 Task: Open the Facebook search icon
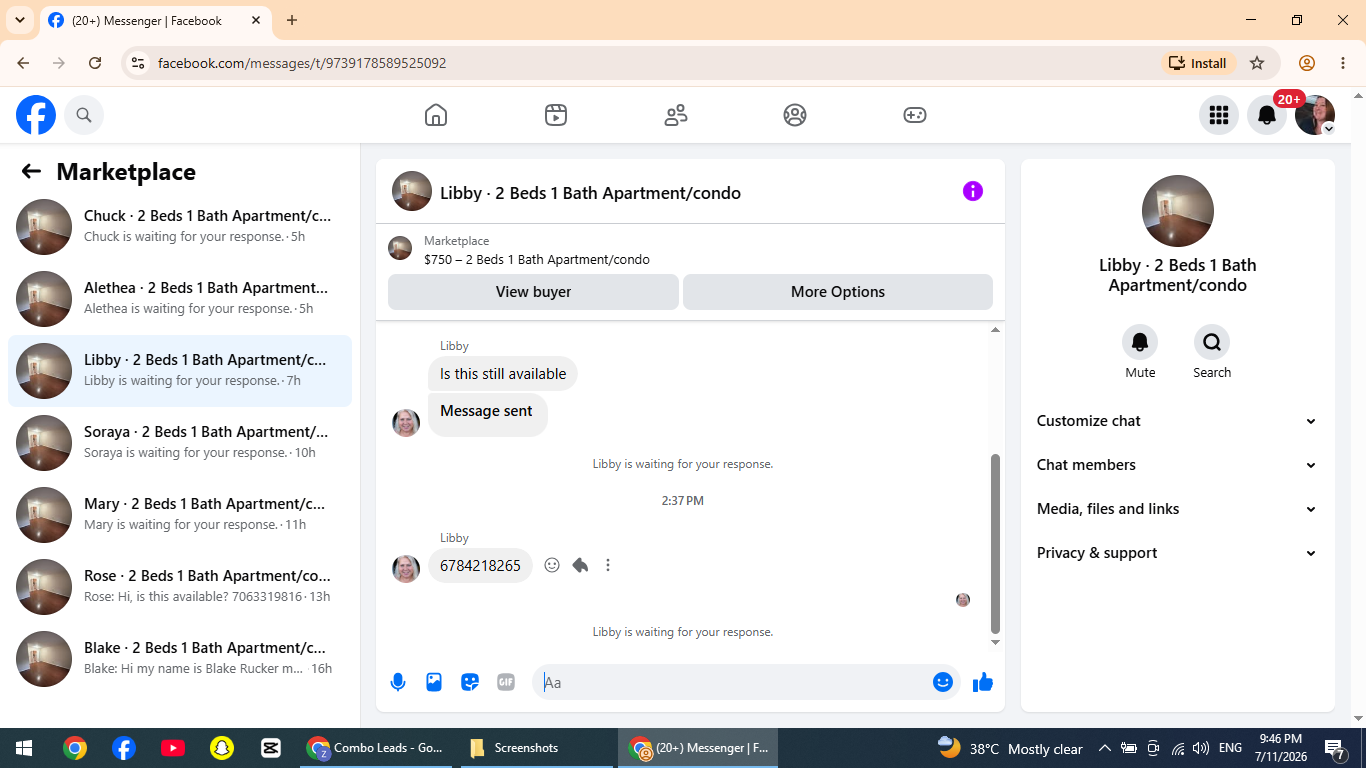[84, 115]
